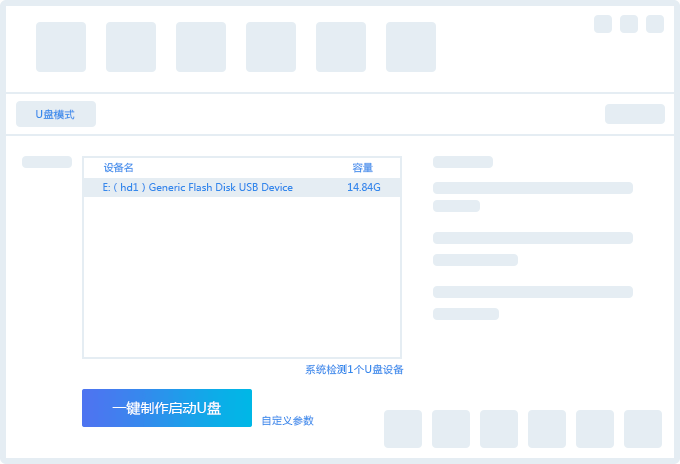Click the 一键制作启动U盘 button
Screen dimensions: 680x464
coord(167,408)
